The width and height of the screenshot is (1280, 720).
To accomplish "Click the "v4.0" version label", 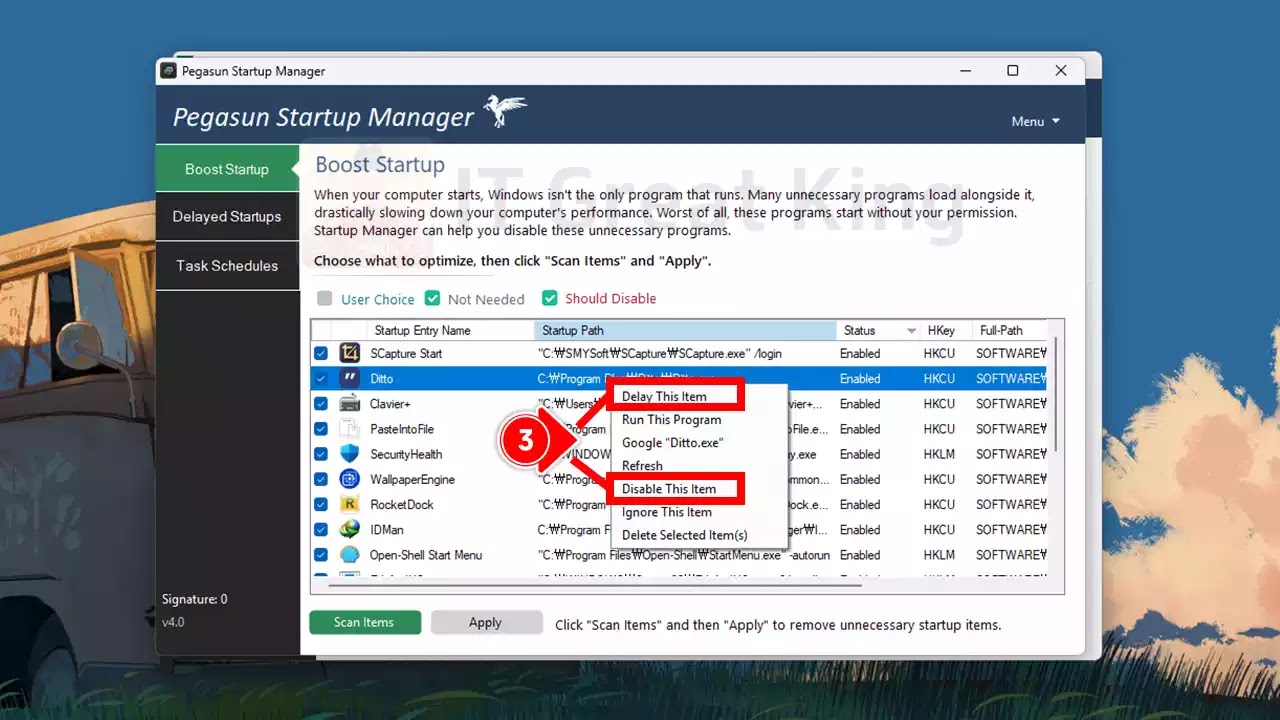I will 173,622.
